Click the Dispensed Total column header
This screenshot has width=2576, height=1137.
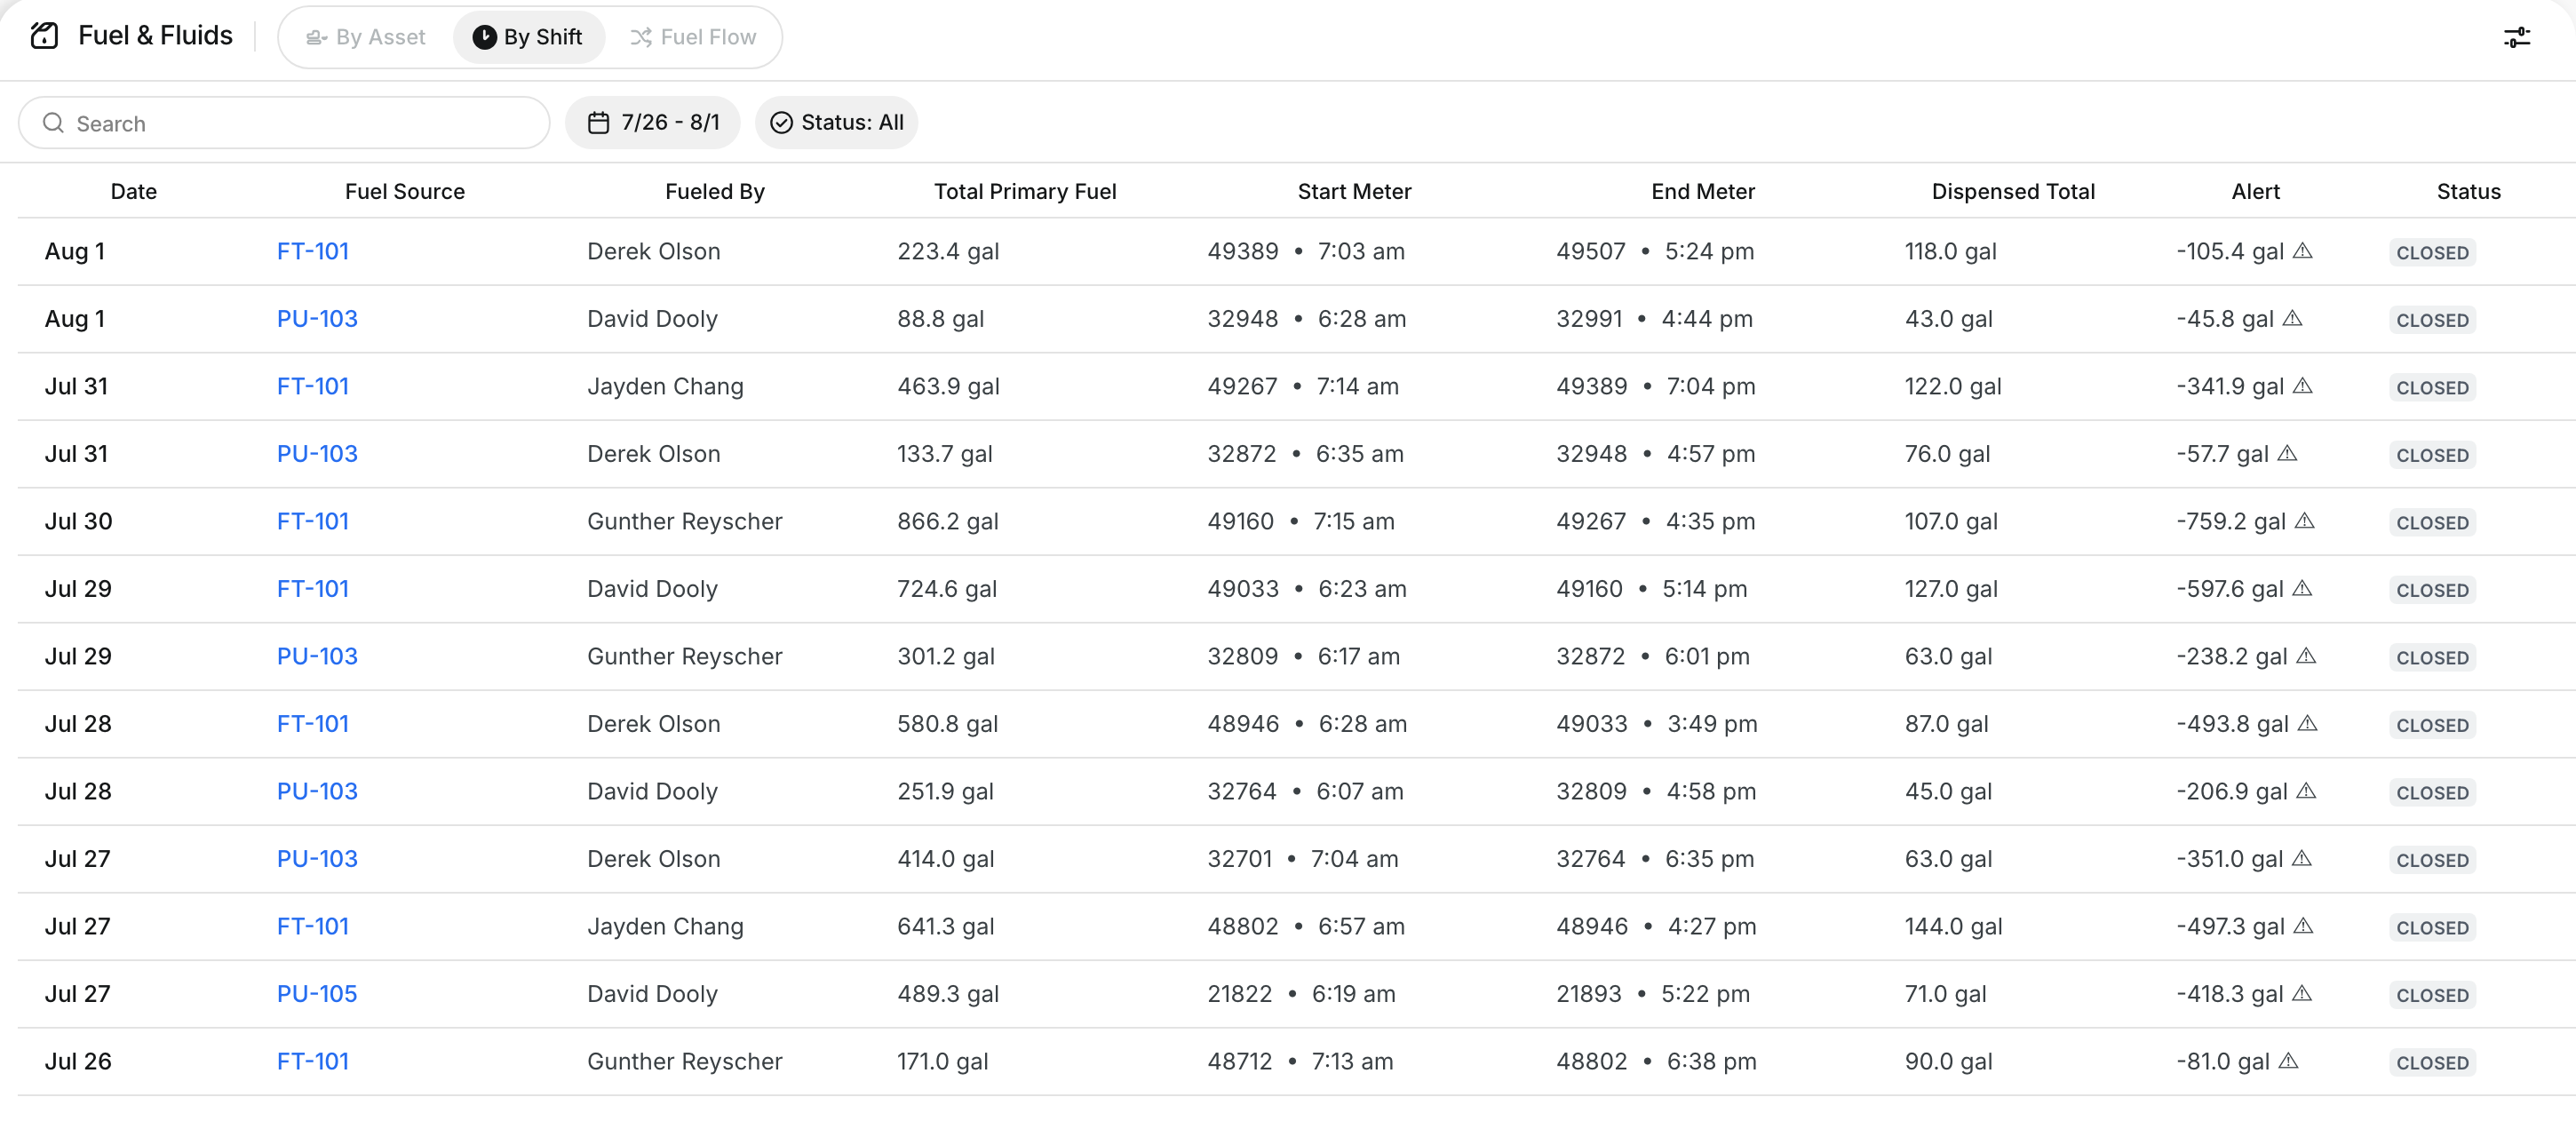tap(2013, 191)
